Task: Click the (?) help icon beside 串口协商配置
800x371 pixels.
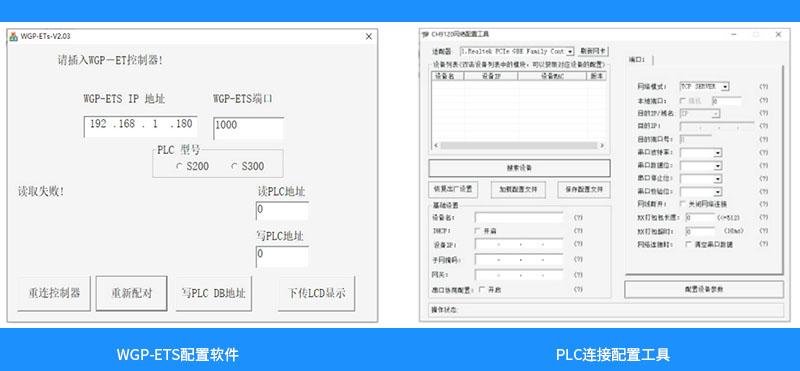Action: 578,289
